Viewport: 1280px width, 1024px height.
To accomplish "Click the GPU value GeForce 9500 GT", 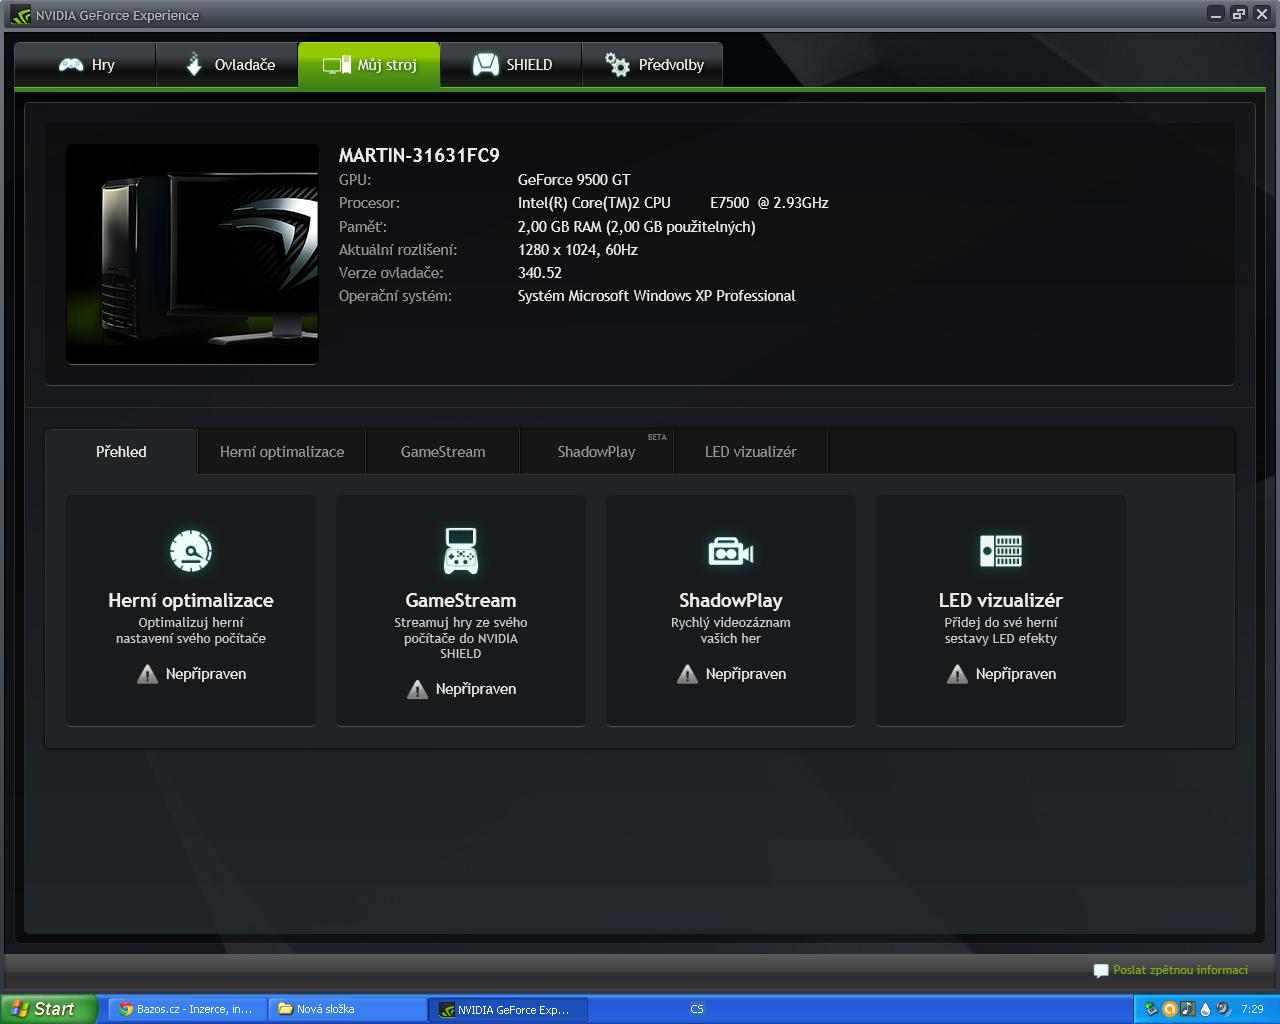I will [574, 180].
